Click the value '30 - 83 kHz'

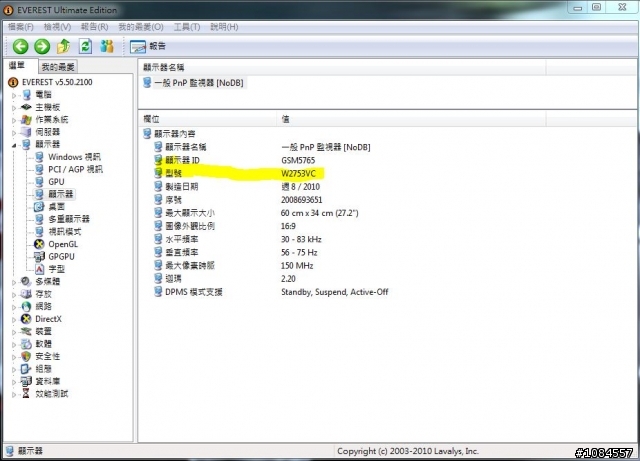(301, 239)
